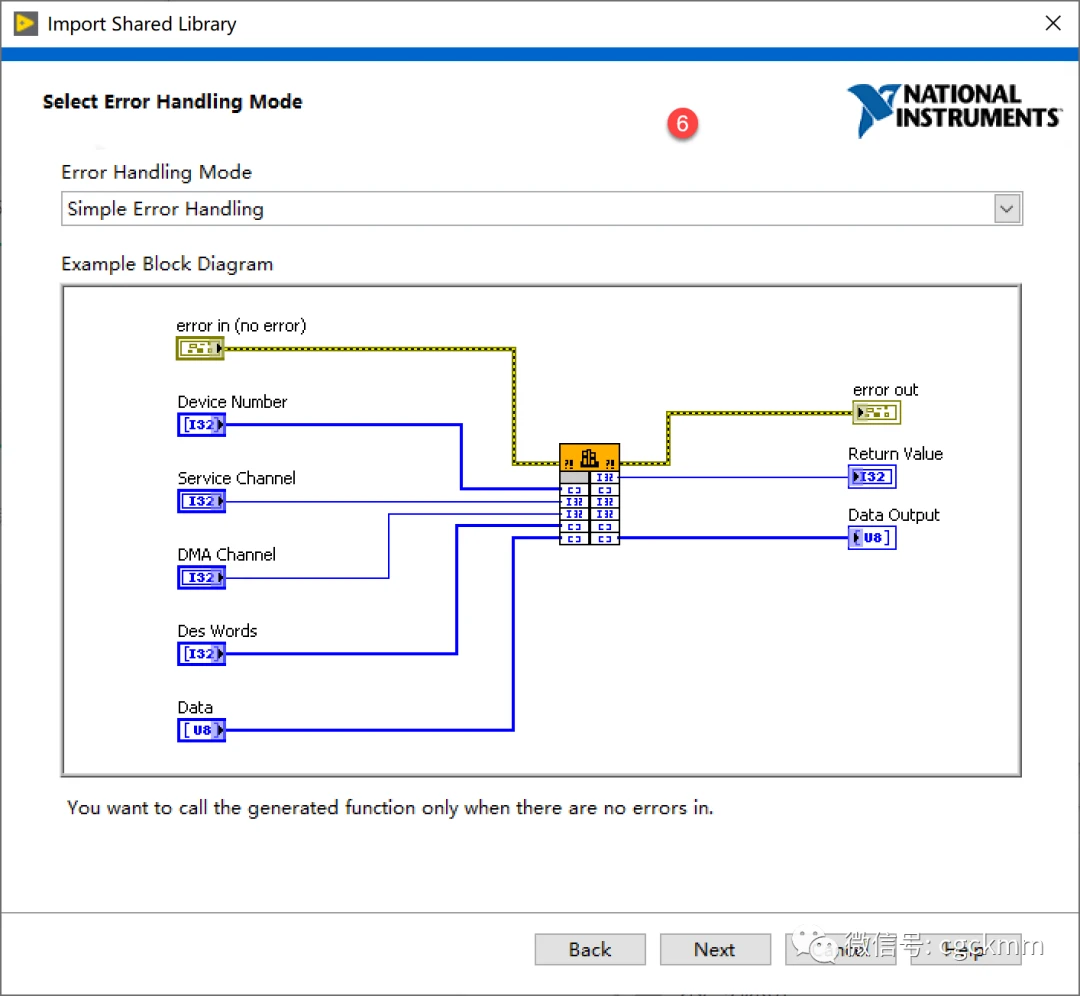Click the LabVIEW icon in title bar

pos(25,24)
